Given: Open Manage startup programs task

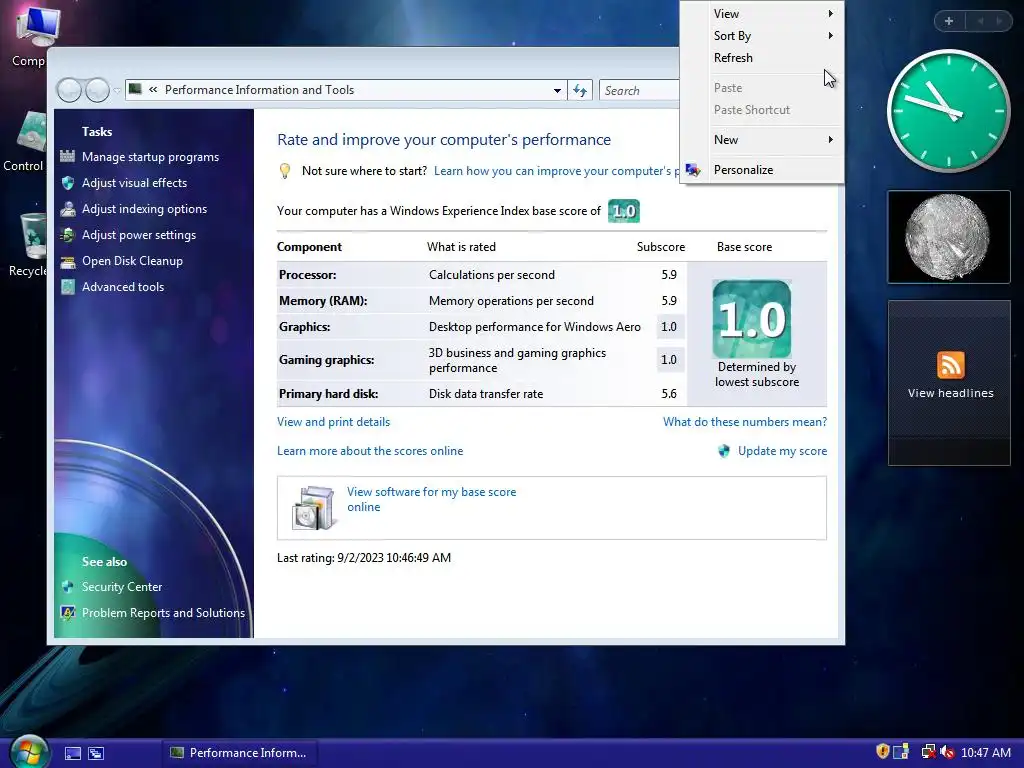Looking at the screenshot, I should 150,157.
